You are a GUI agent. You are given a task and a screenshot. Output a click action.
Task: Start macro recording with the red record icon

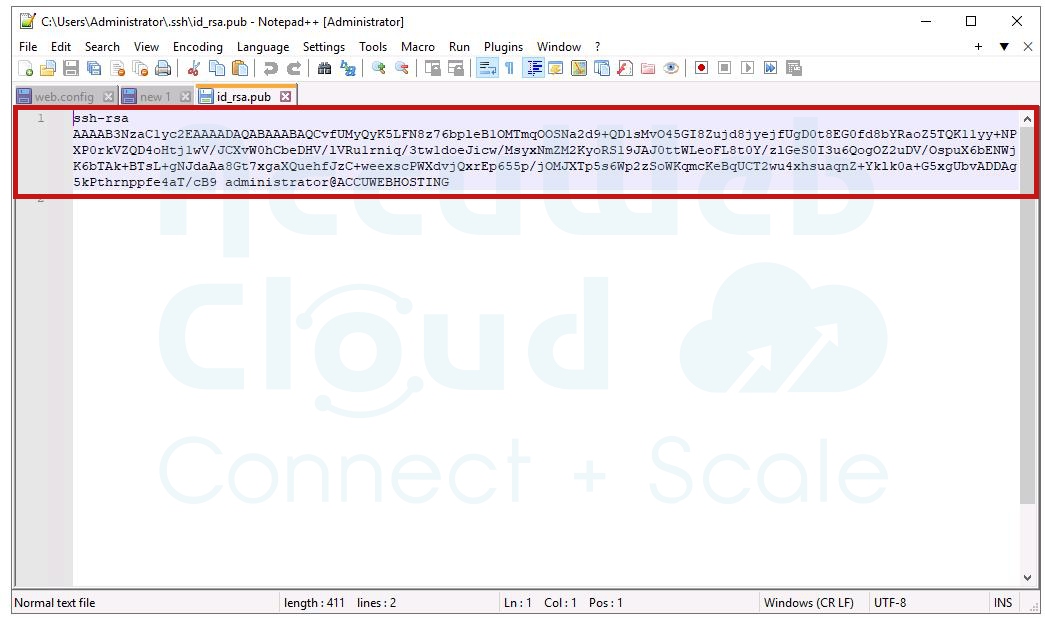pos(701,68)
